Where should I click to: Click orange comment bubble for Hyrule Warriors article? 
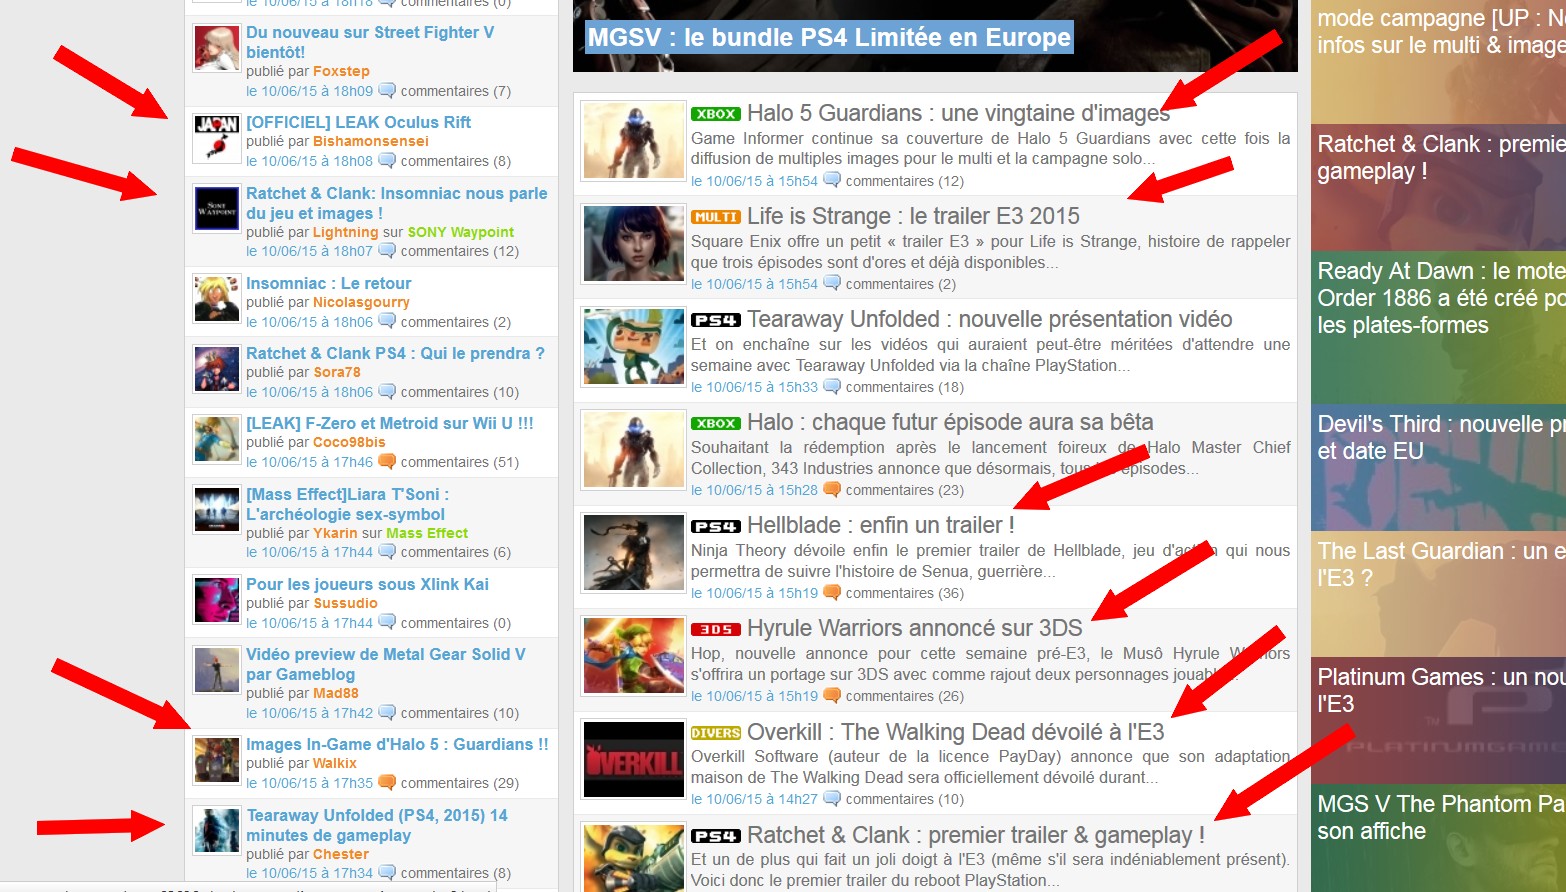click(832, 695)
